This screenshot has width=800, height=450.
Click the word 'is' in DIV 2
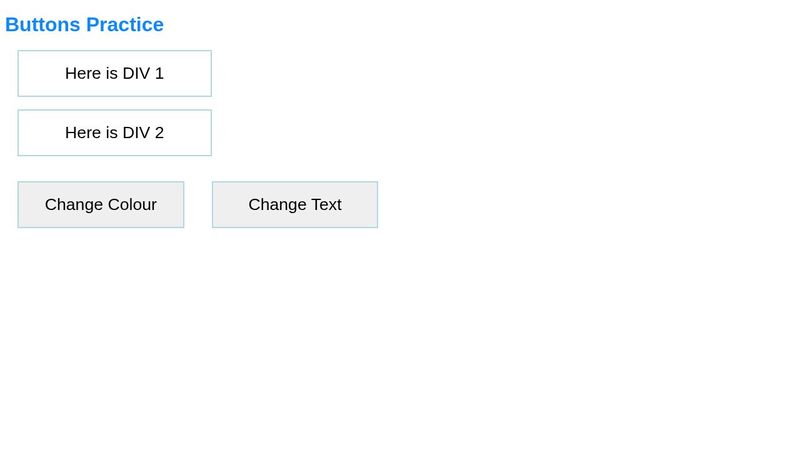(111, 133)
